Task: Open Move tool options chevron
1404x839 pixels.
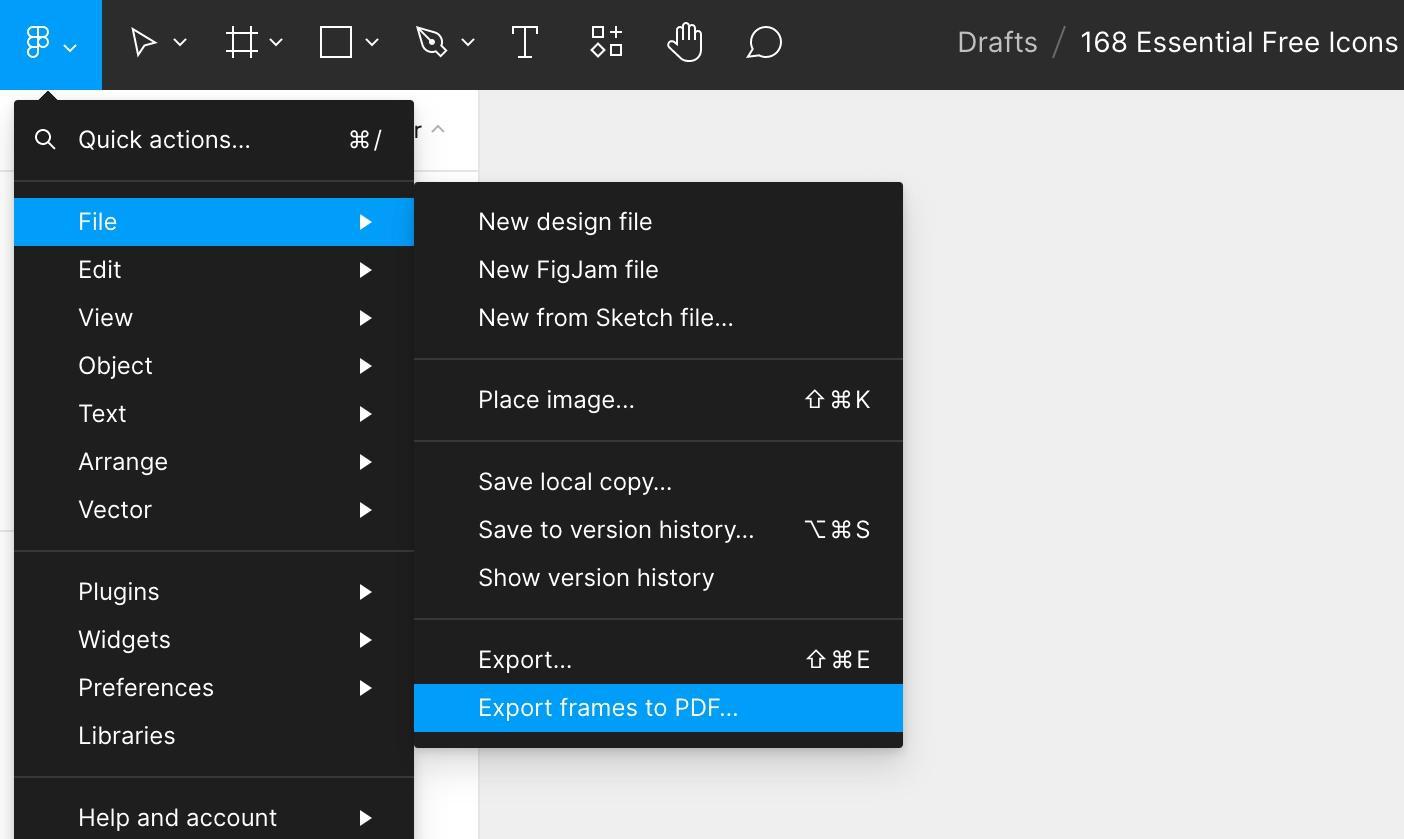Action: [180, 43]
